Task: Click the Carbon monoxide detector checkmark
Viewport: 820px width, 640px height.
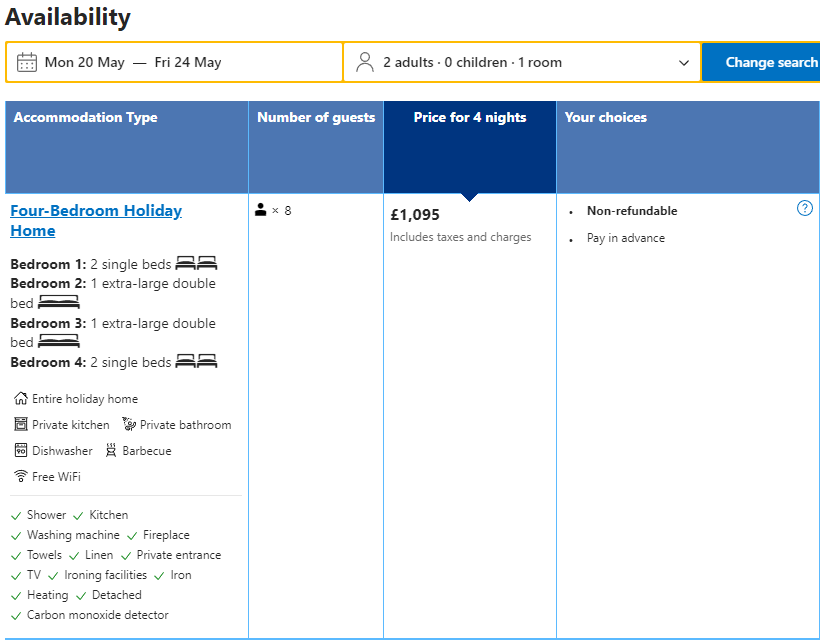Action: [x=16, y=615]
